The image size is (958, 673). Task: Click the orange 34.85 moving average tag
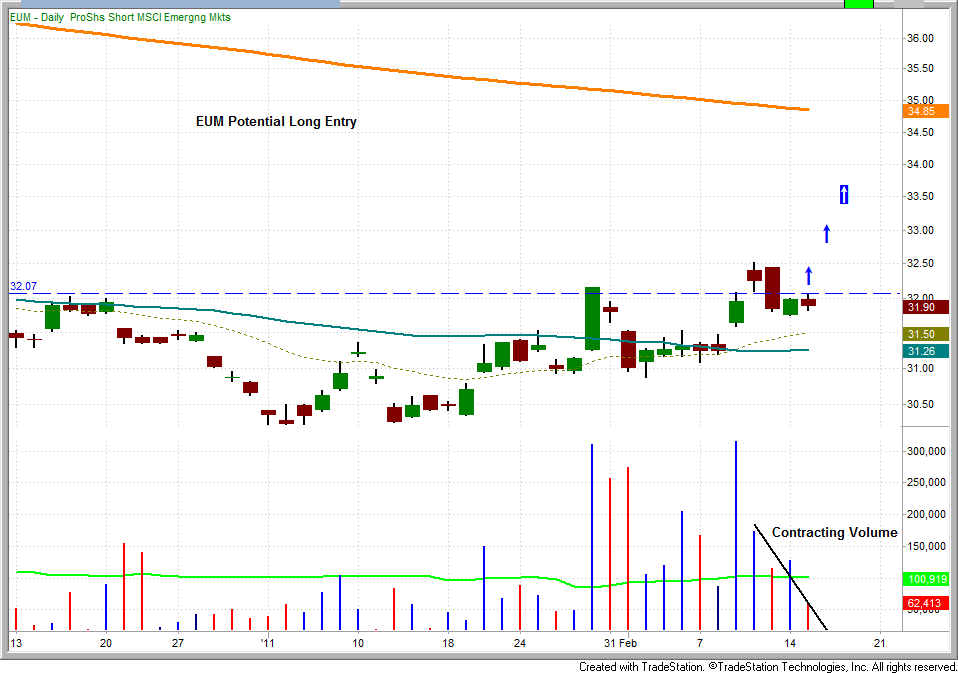coord(925,111)
